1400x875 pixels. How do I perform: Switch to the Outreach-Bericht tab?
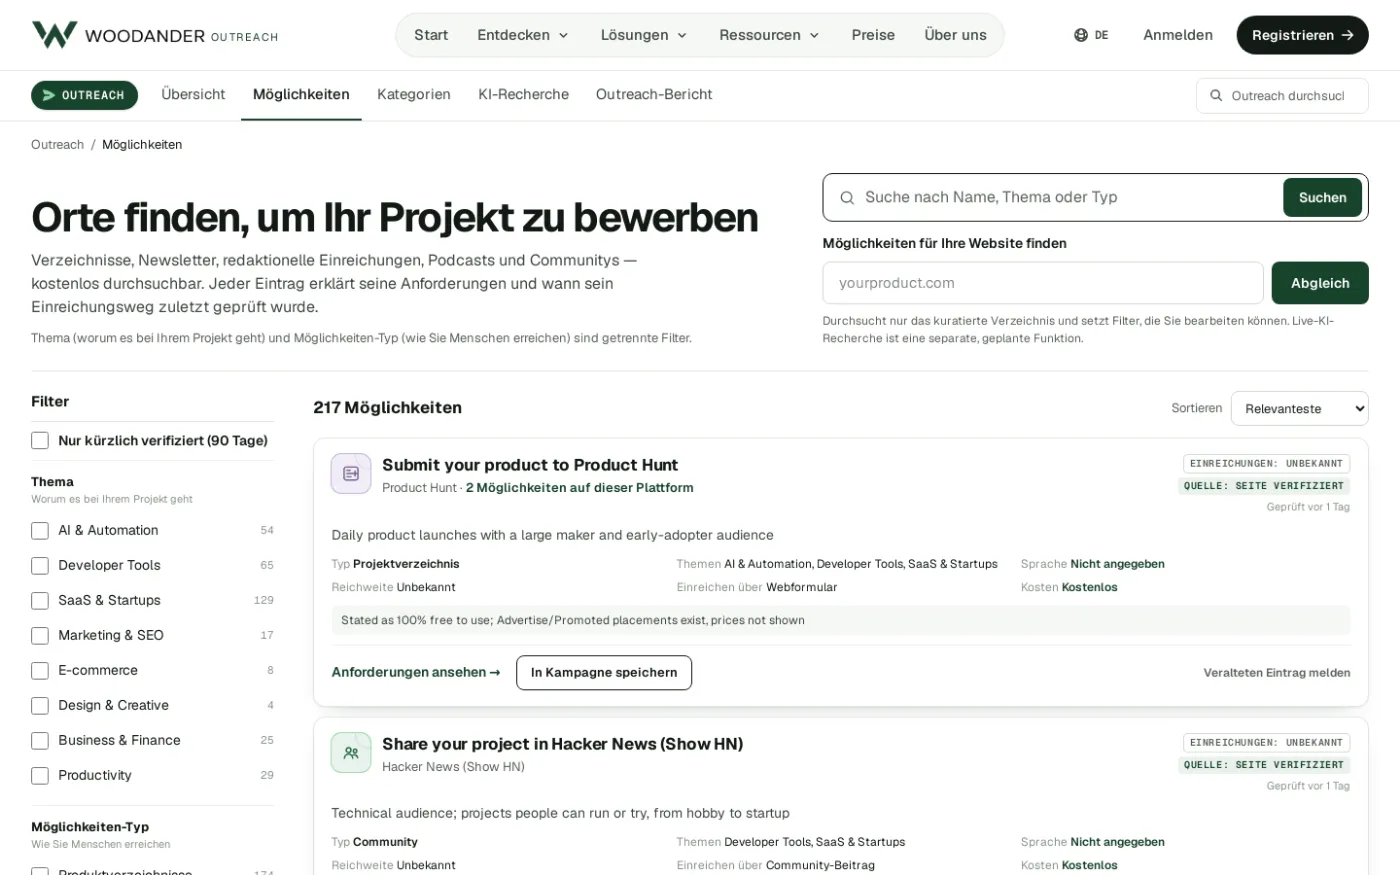click(x=654, y=95)
